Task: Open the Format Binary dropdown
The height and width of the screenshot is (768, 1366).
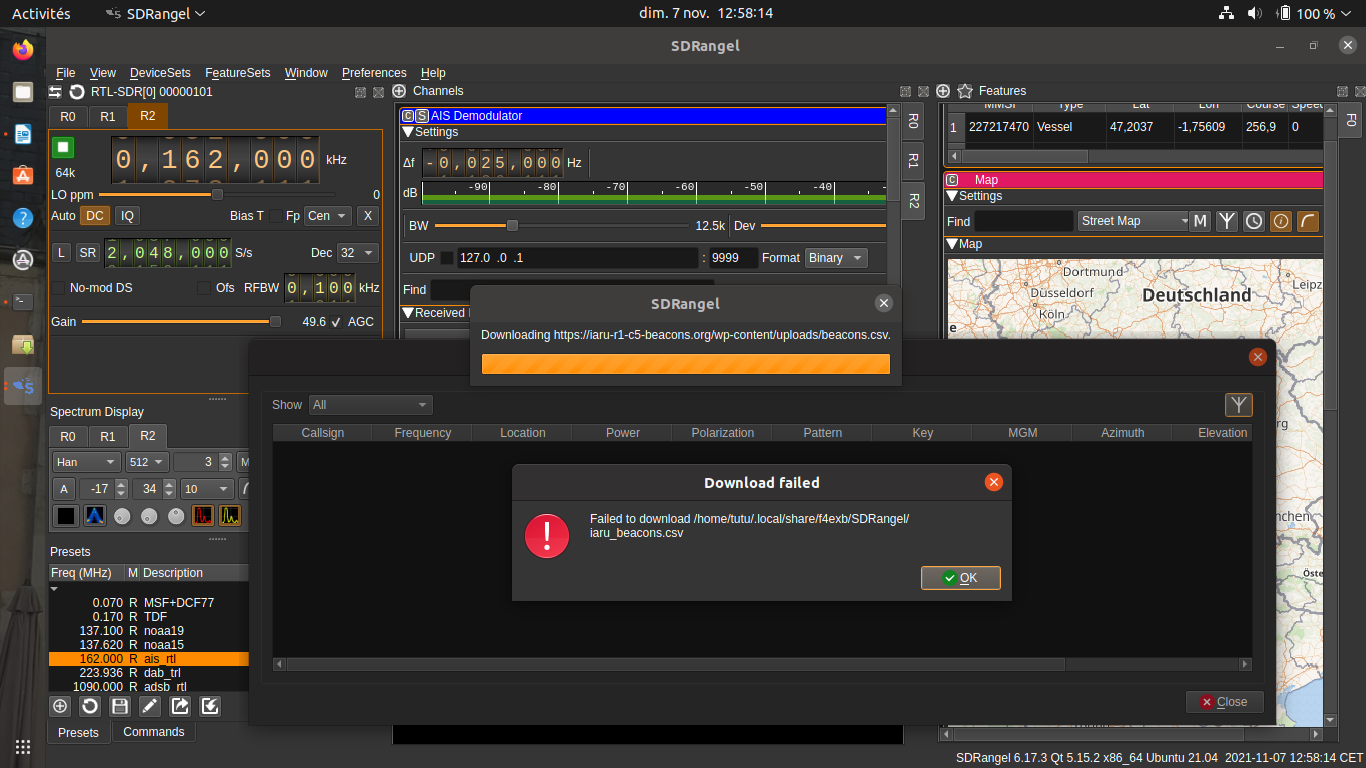Action: 836,258
